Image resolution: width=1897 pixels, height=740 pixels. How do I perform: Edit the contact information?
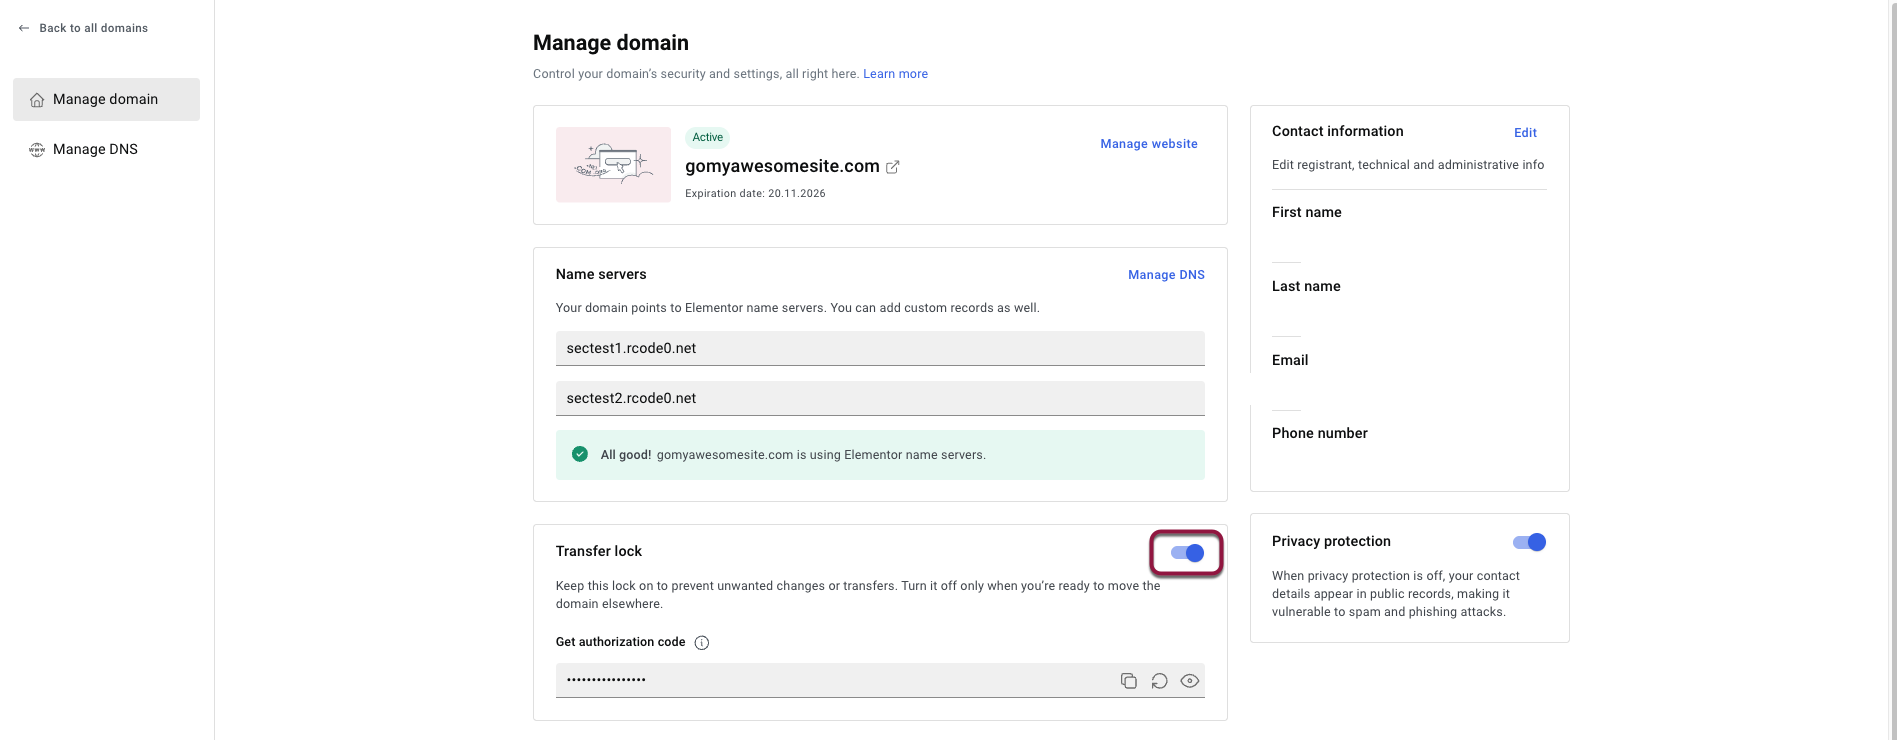[1525, 133]
